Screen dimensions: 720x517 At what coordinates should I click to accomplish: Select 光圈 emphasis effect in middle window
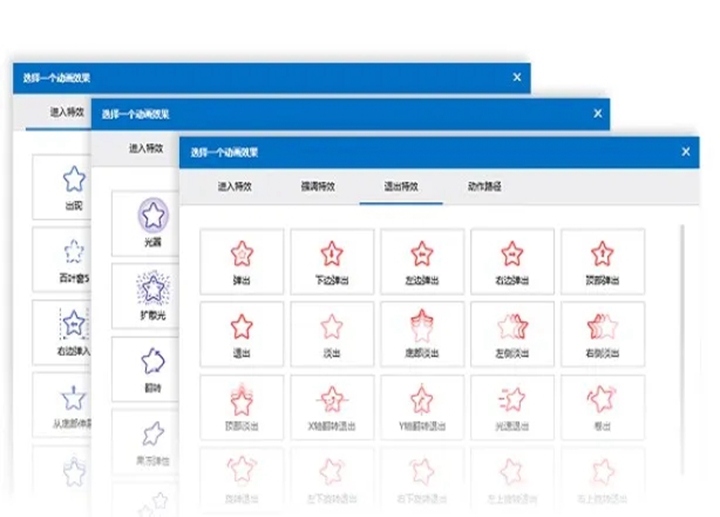[x=145, y=223]
